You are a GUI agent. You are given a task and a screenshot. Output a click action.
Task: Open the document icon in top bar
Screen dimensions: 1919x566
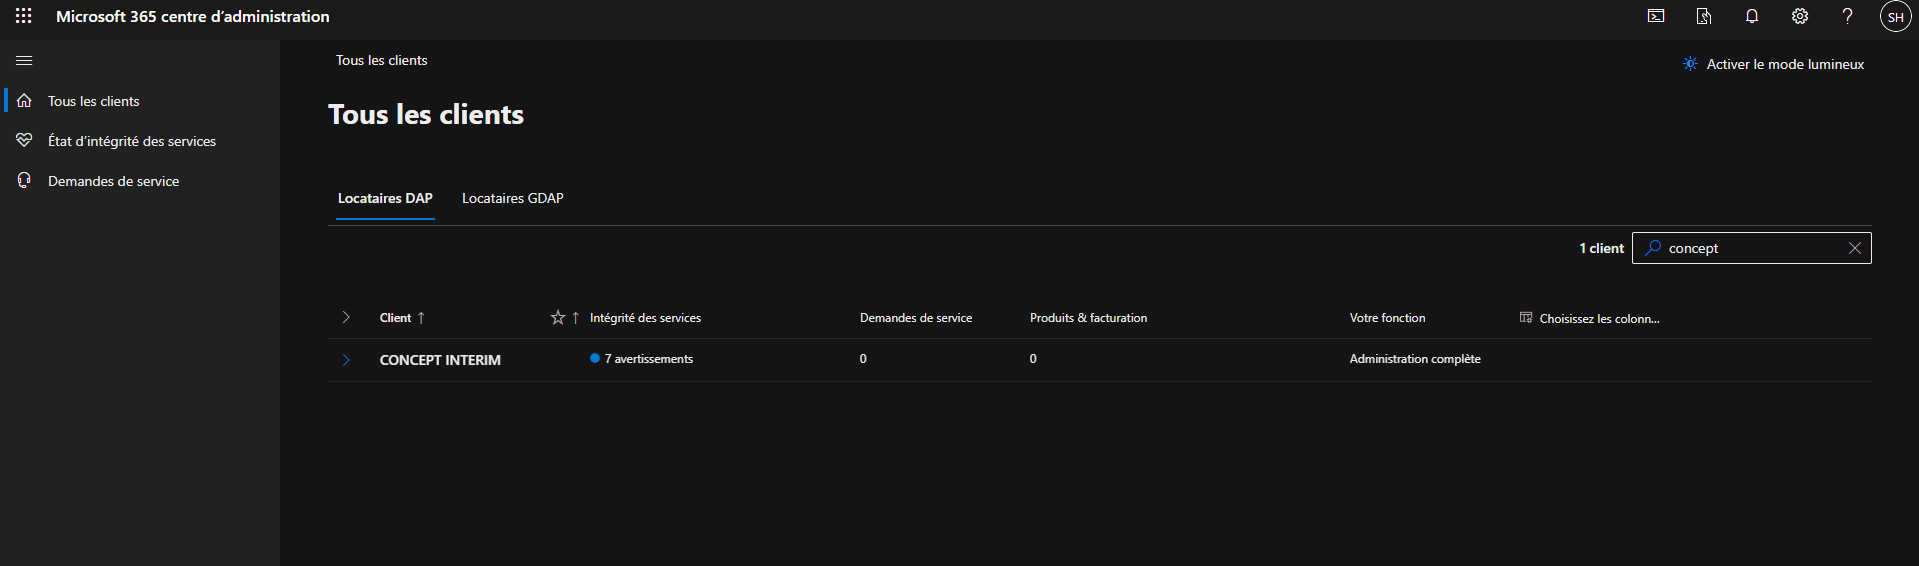tap(1704, 16)
